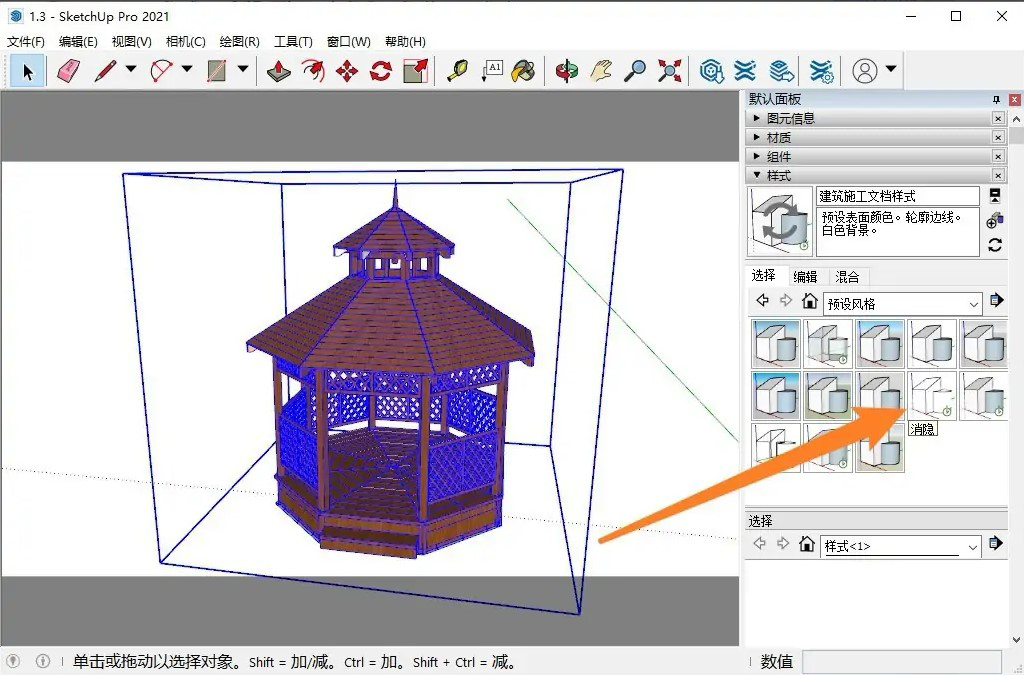The image size is (1024, 675).
Task: Switch to the 混合 styles tab
Action: (x=847, y=277)
